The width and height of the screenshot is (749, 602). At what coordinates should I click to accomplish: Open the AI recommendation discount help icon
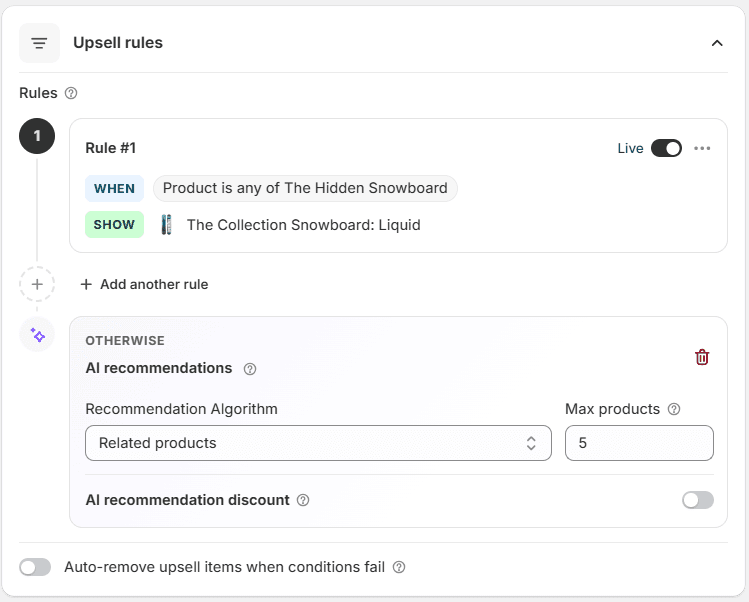[303, 500]
